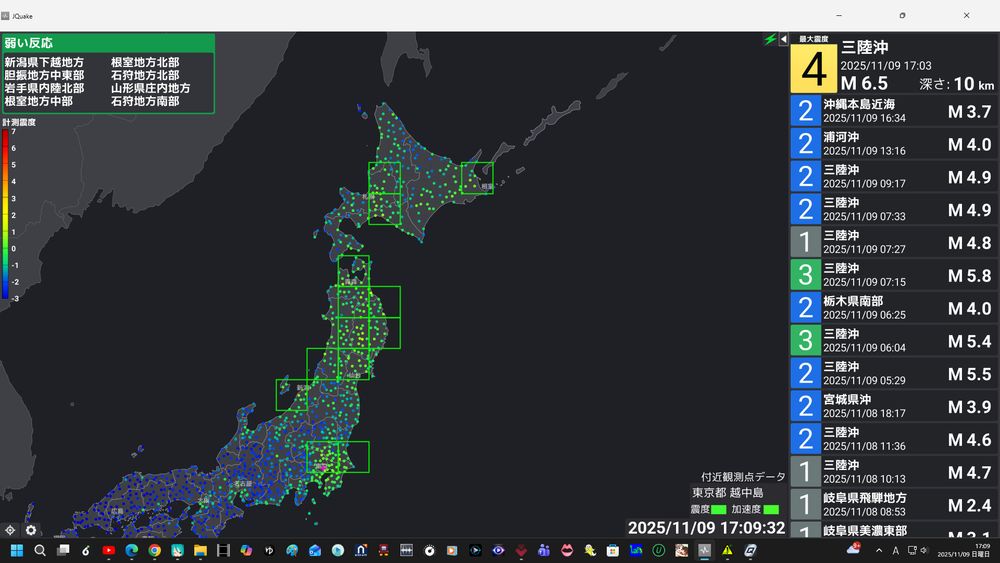
Task: Click the 弱い反応 header banner
Action: click(108, 43)
